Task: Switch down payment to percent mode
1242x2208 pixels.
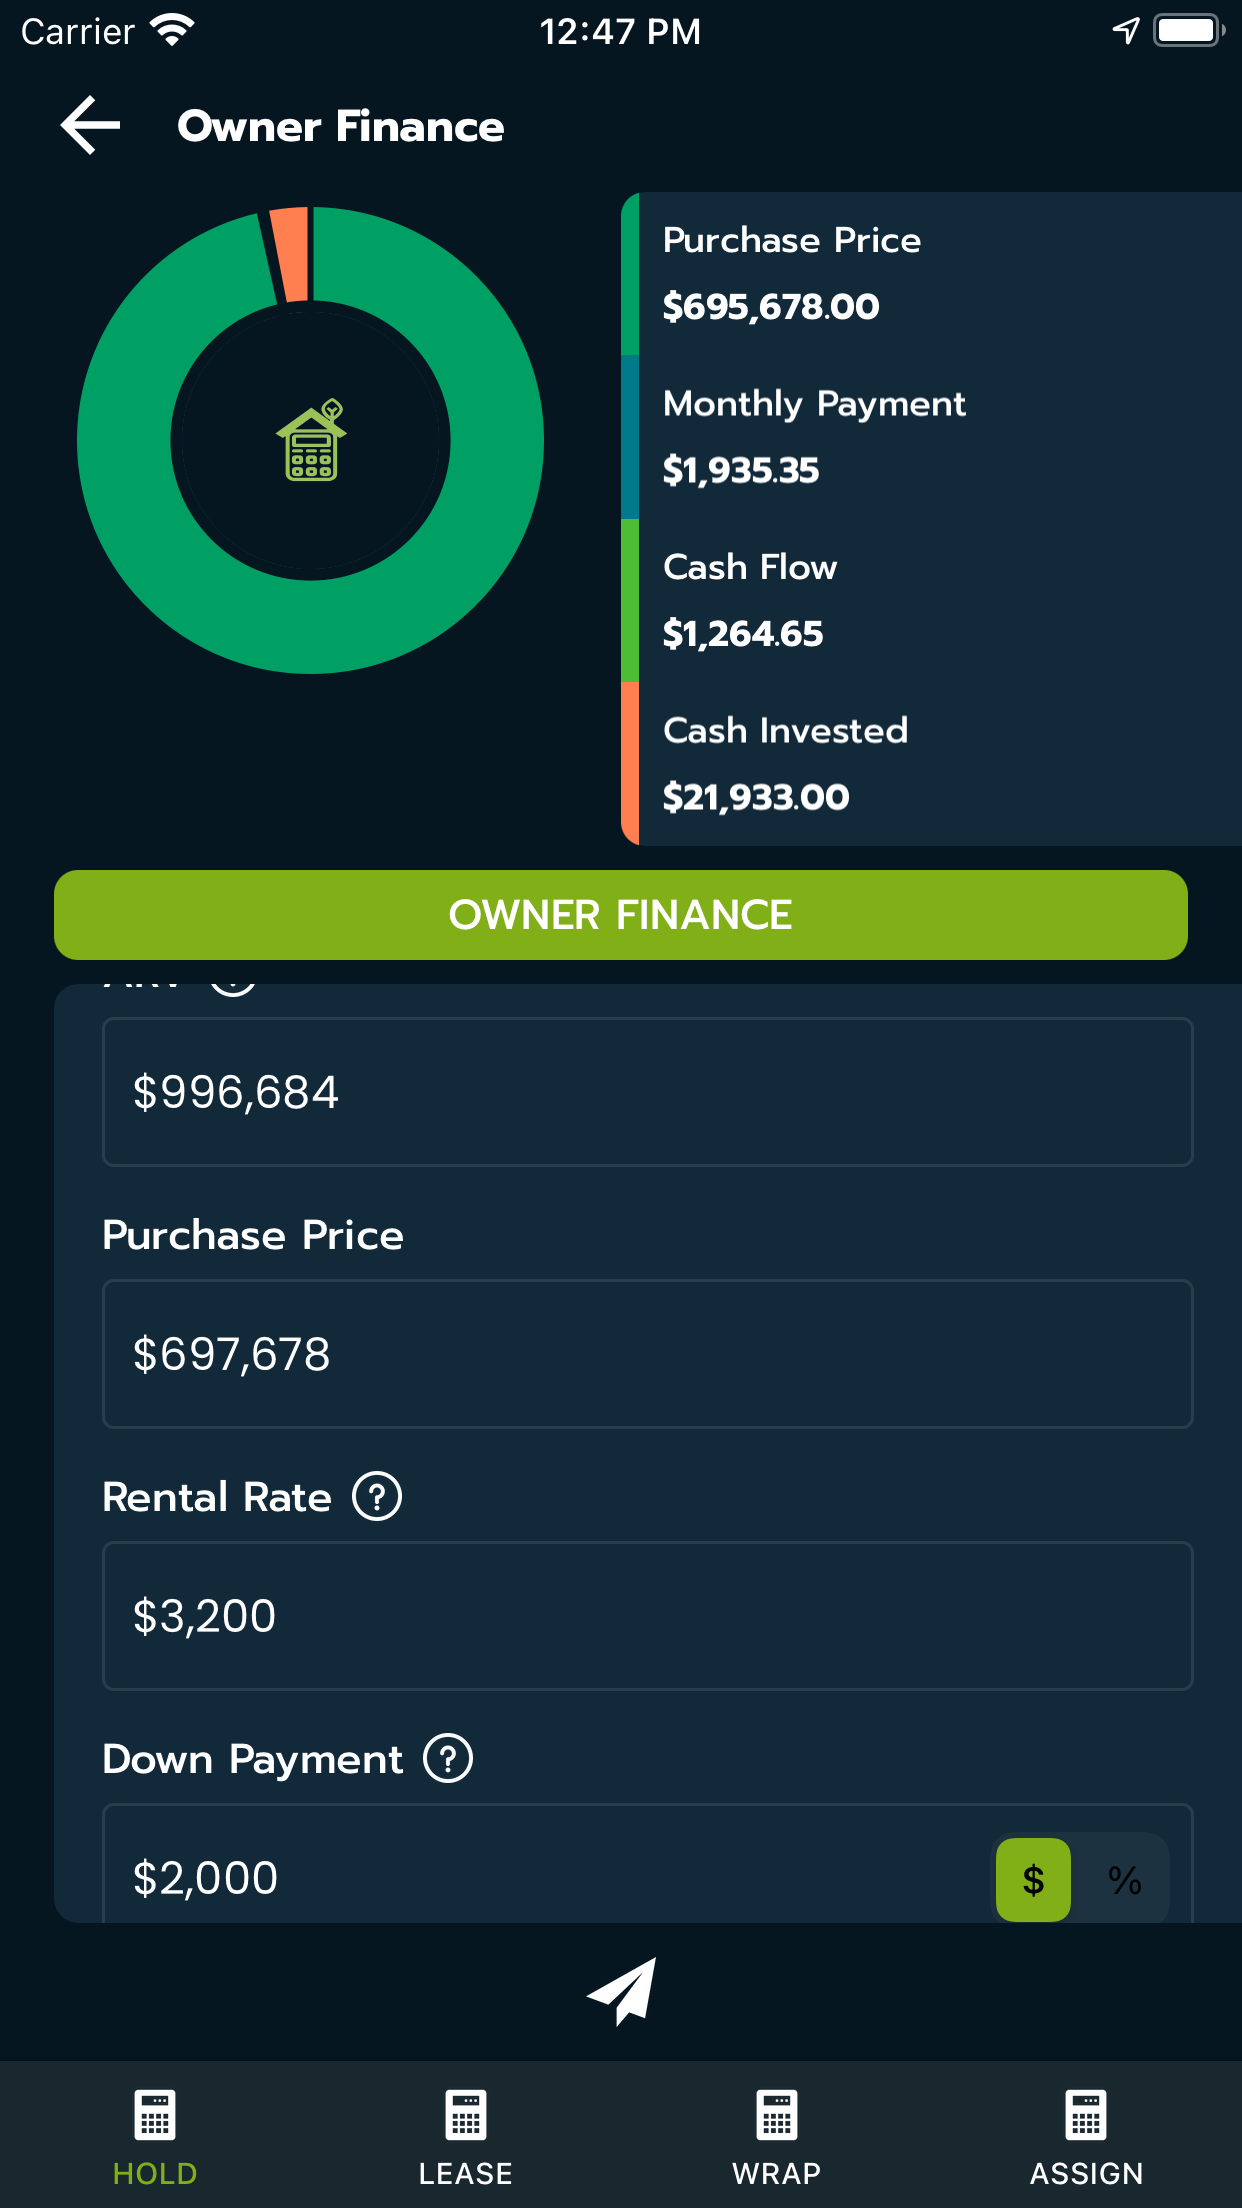Action: [x=1125, y=1880]
